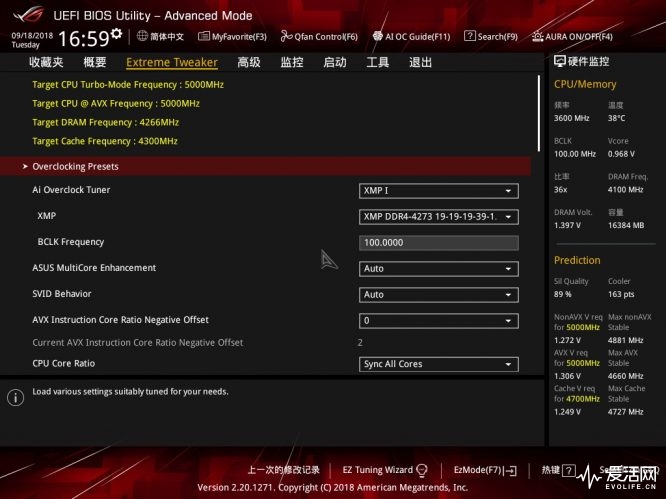Click Target DRAM Frequency : 4266MHz text
The image size is (666, 499).
click(105, 122)
